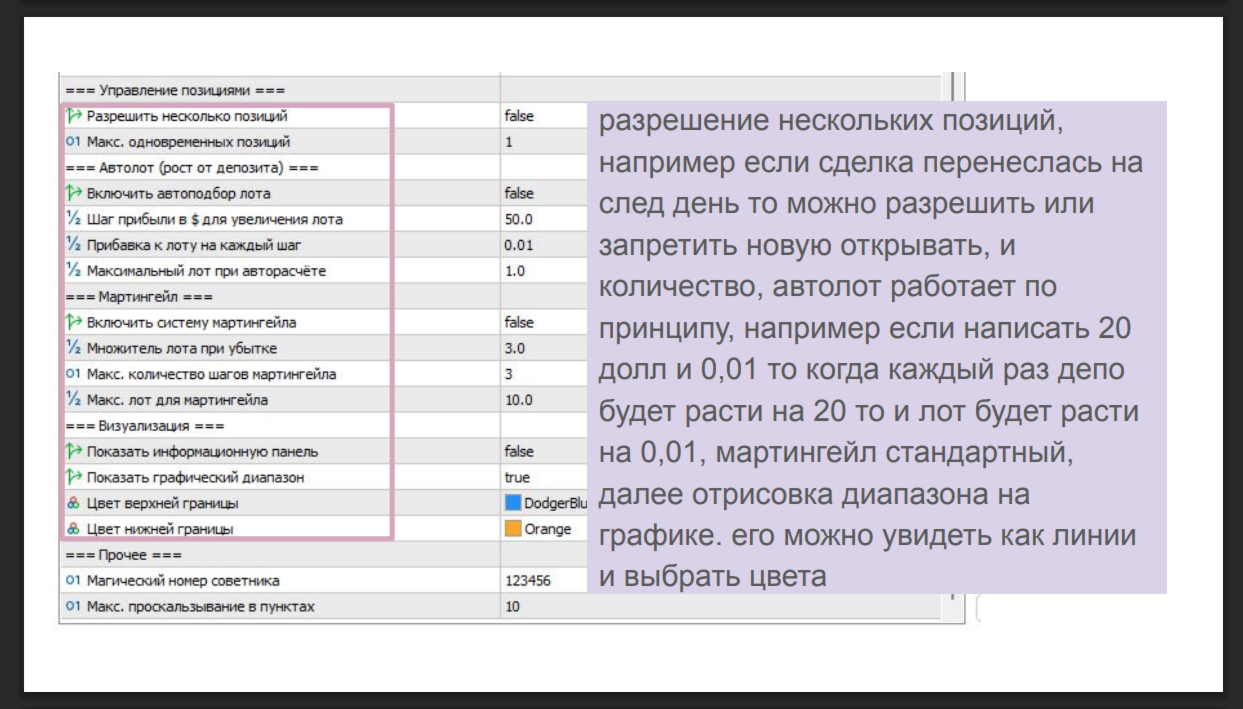
Task: Click the integer icon beside "Макс. одновременных позиций"
Action: (73, 142)
